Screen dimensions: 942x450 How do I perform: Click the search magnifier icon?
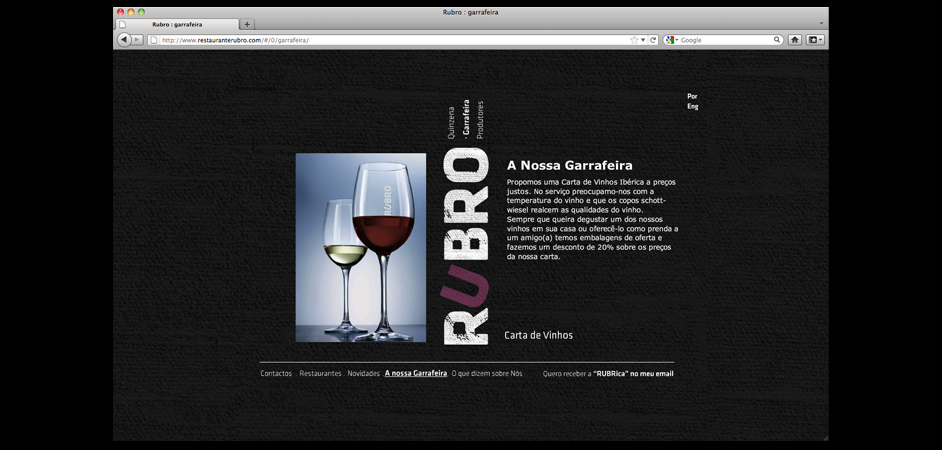pyautogui.click(x=777, y=40)
